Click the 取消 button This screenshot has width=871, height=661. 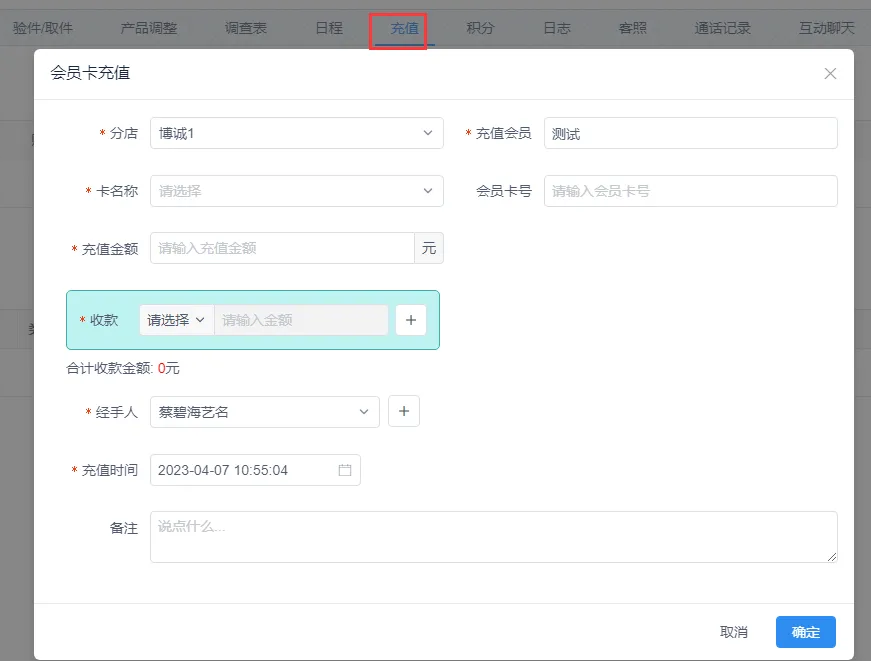[x=733, y=632]
